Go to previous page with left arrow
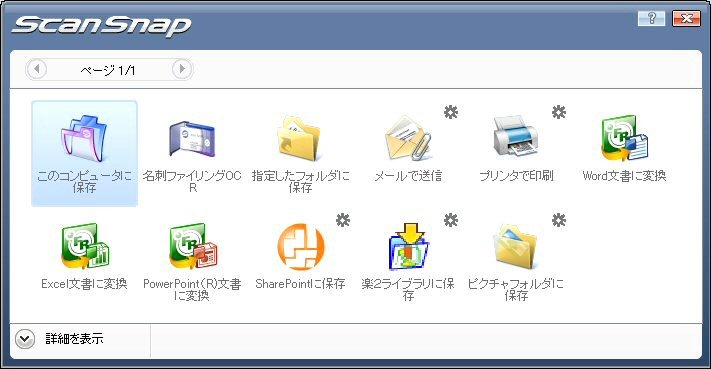 point(37,69)
